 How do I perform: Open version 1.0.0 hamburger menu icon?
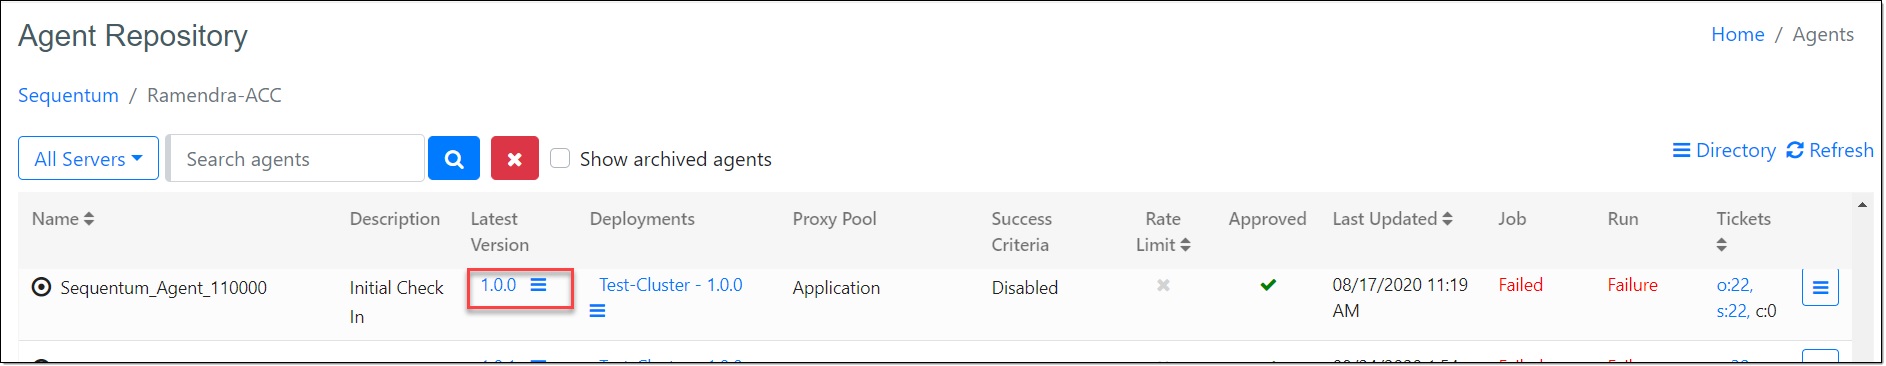pyautogui.click(x=538, y=285)
